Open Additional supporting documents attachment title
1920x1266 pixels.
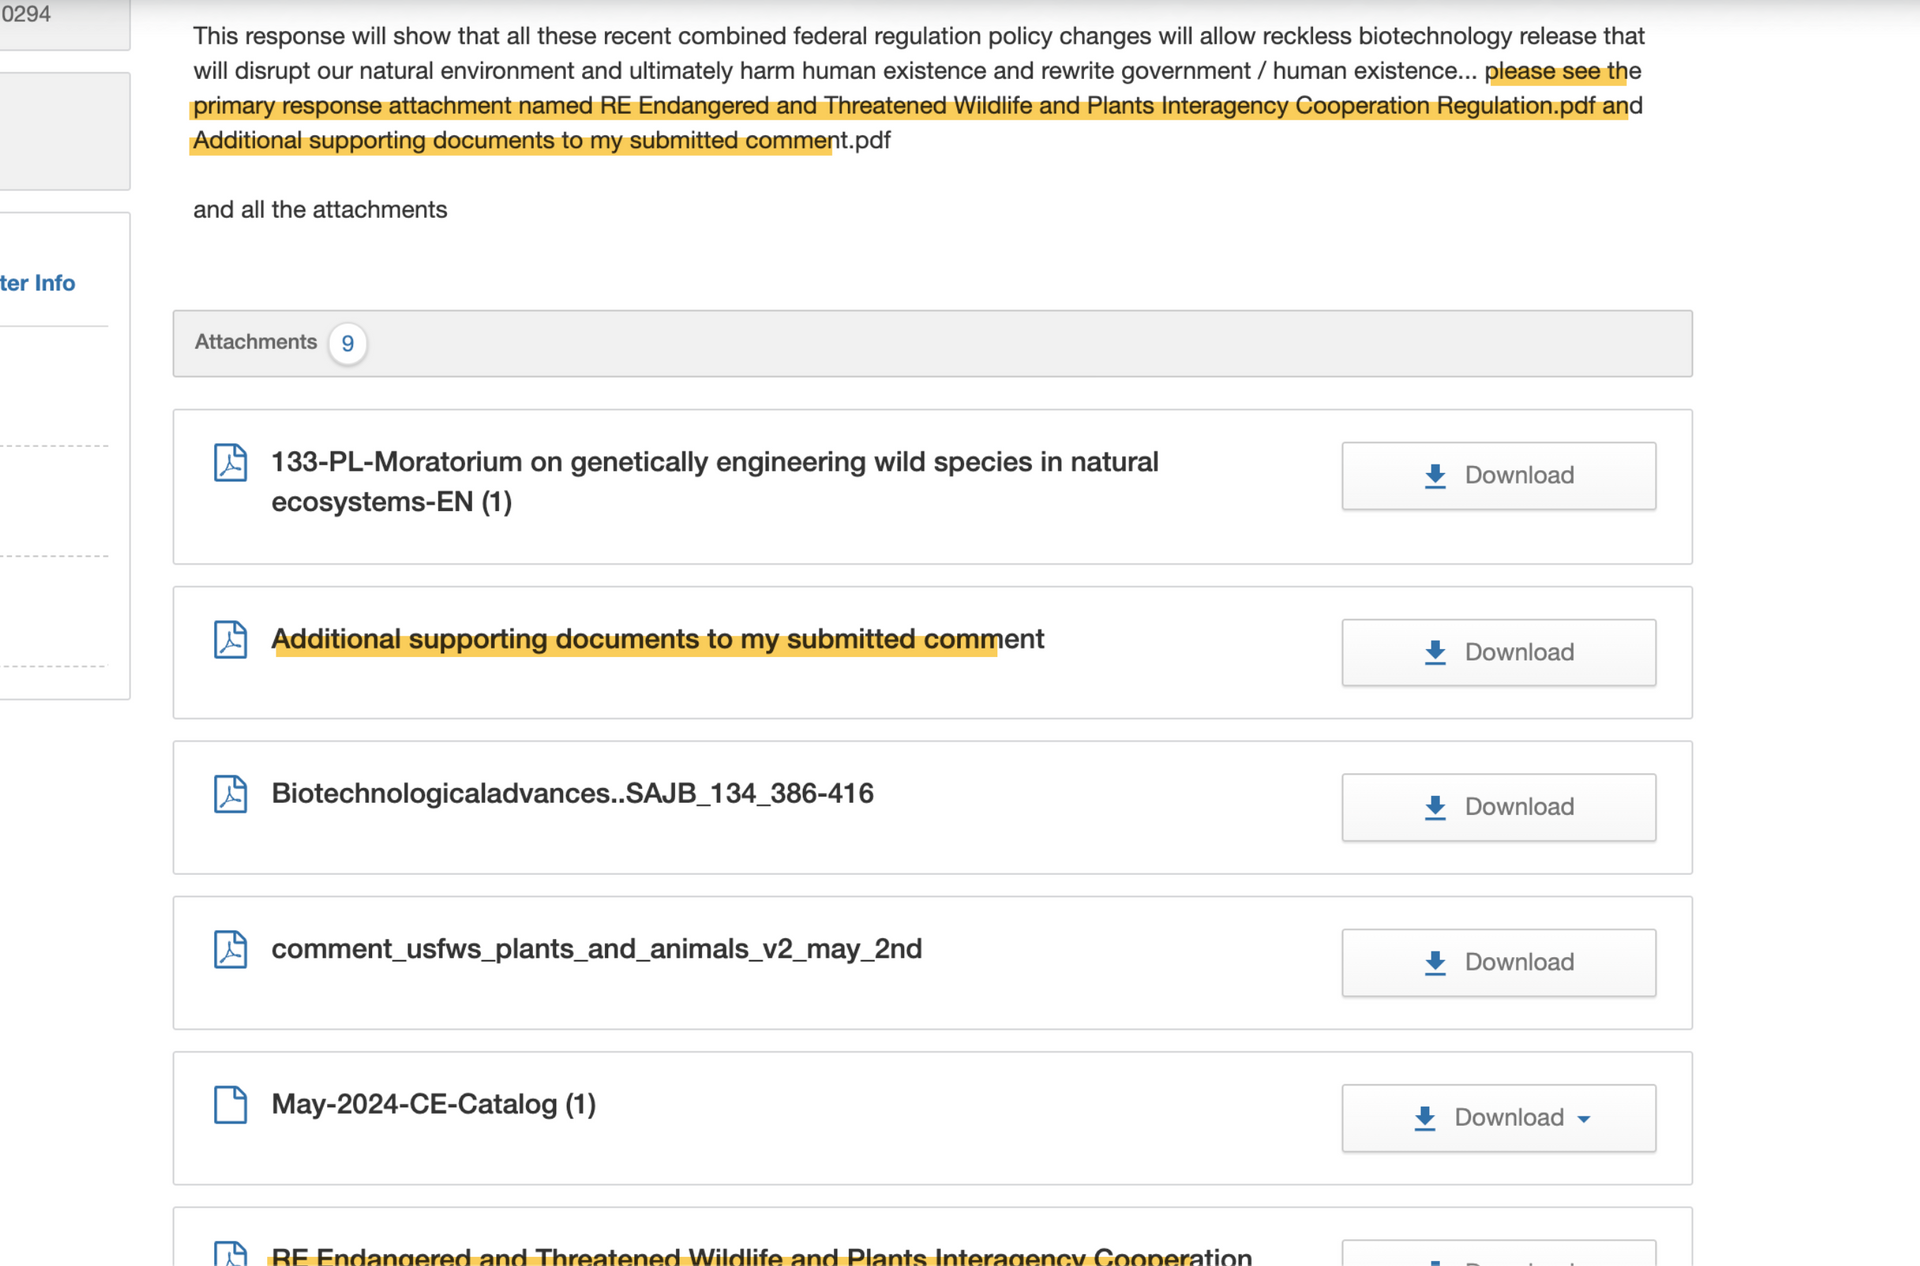pyautogui.click(x=657, y=639)
